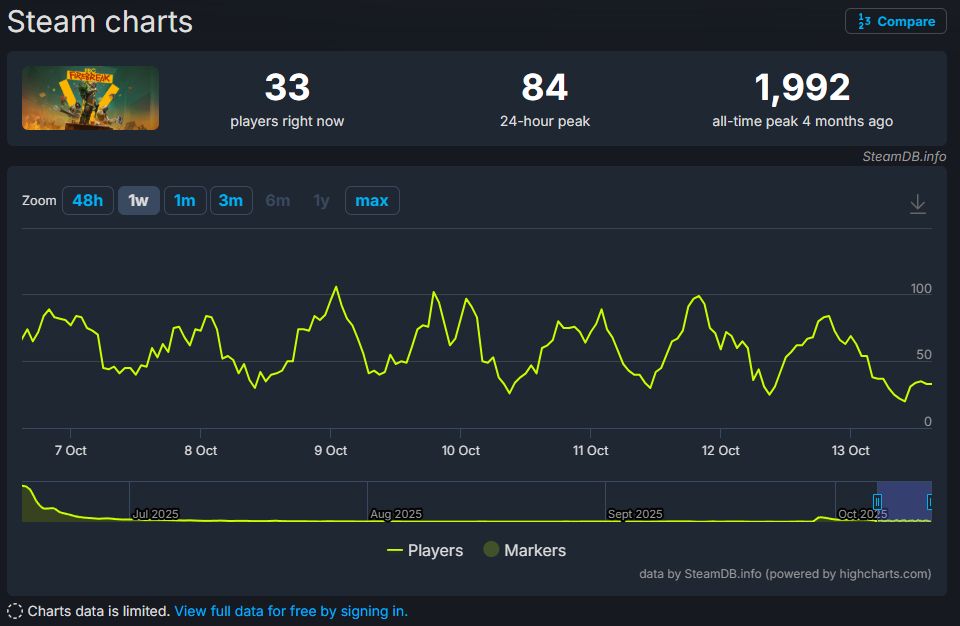Open the FBC Firebreak game thumbnail
The width and height of the screenshot is (960, 626).
pyautogui.click(x=91, y=98)
